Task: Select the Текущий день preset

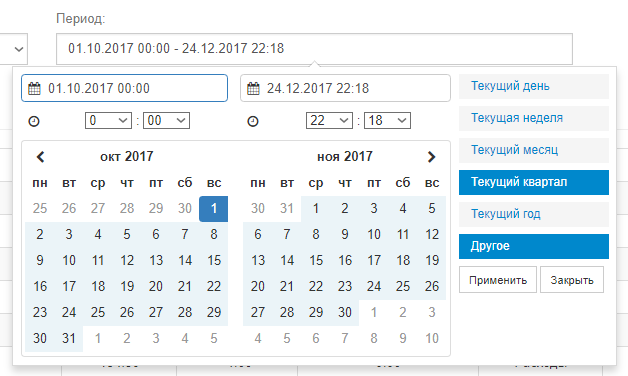Action: tap(534, 86)
